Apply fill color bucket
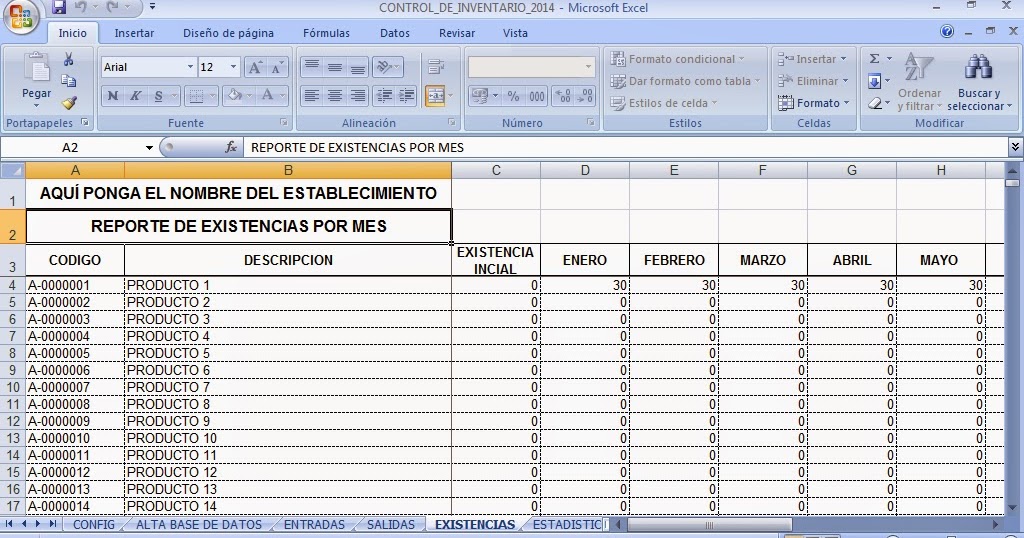Viewport: 1024px width, 538px height. coord(234,96)
